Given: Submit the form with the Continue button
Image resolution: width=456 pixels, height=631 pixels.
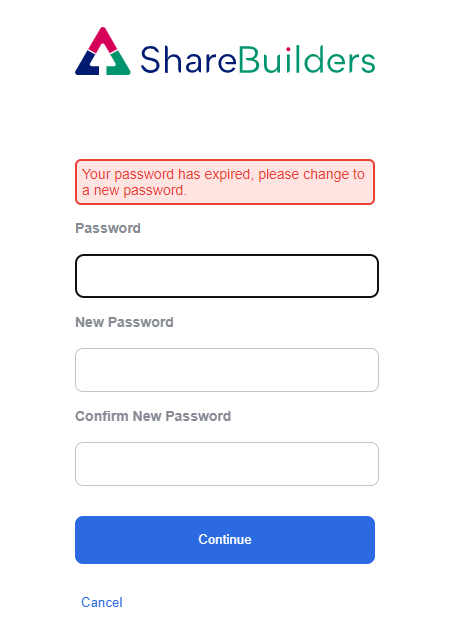Looking at the screenshot, I should pos(225,540).
